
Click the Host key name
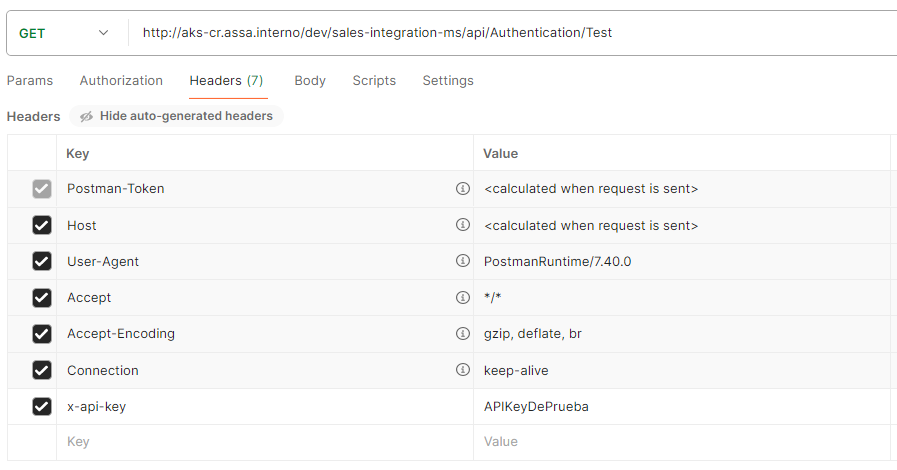82,225
